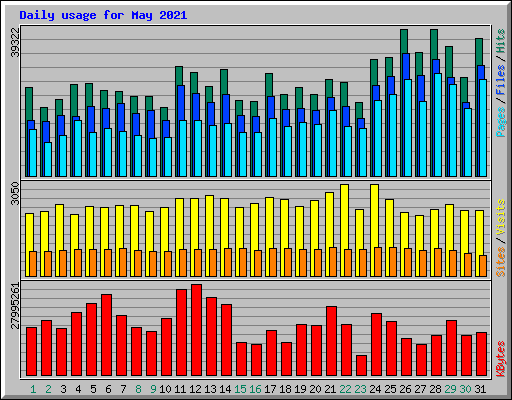The width and height of the screenshot is (512, 400).
Task: Click the KBytes legend label
Action: pyautogui.click(x=501, y=359)
